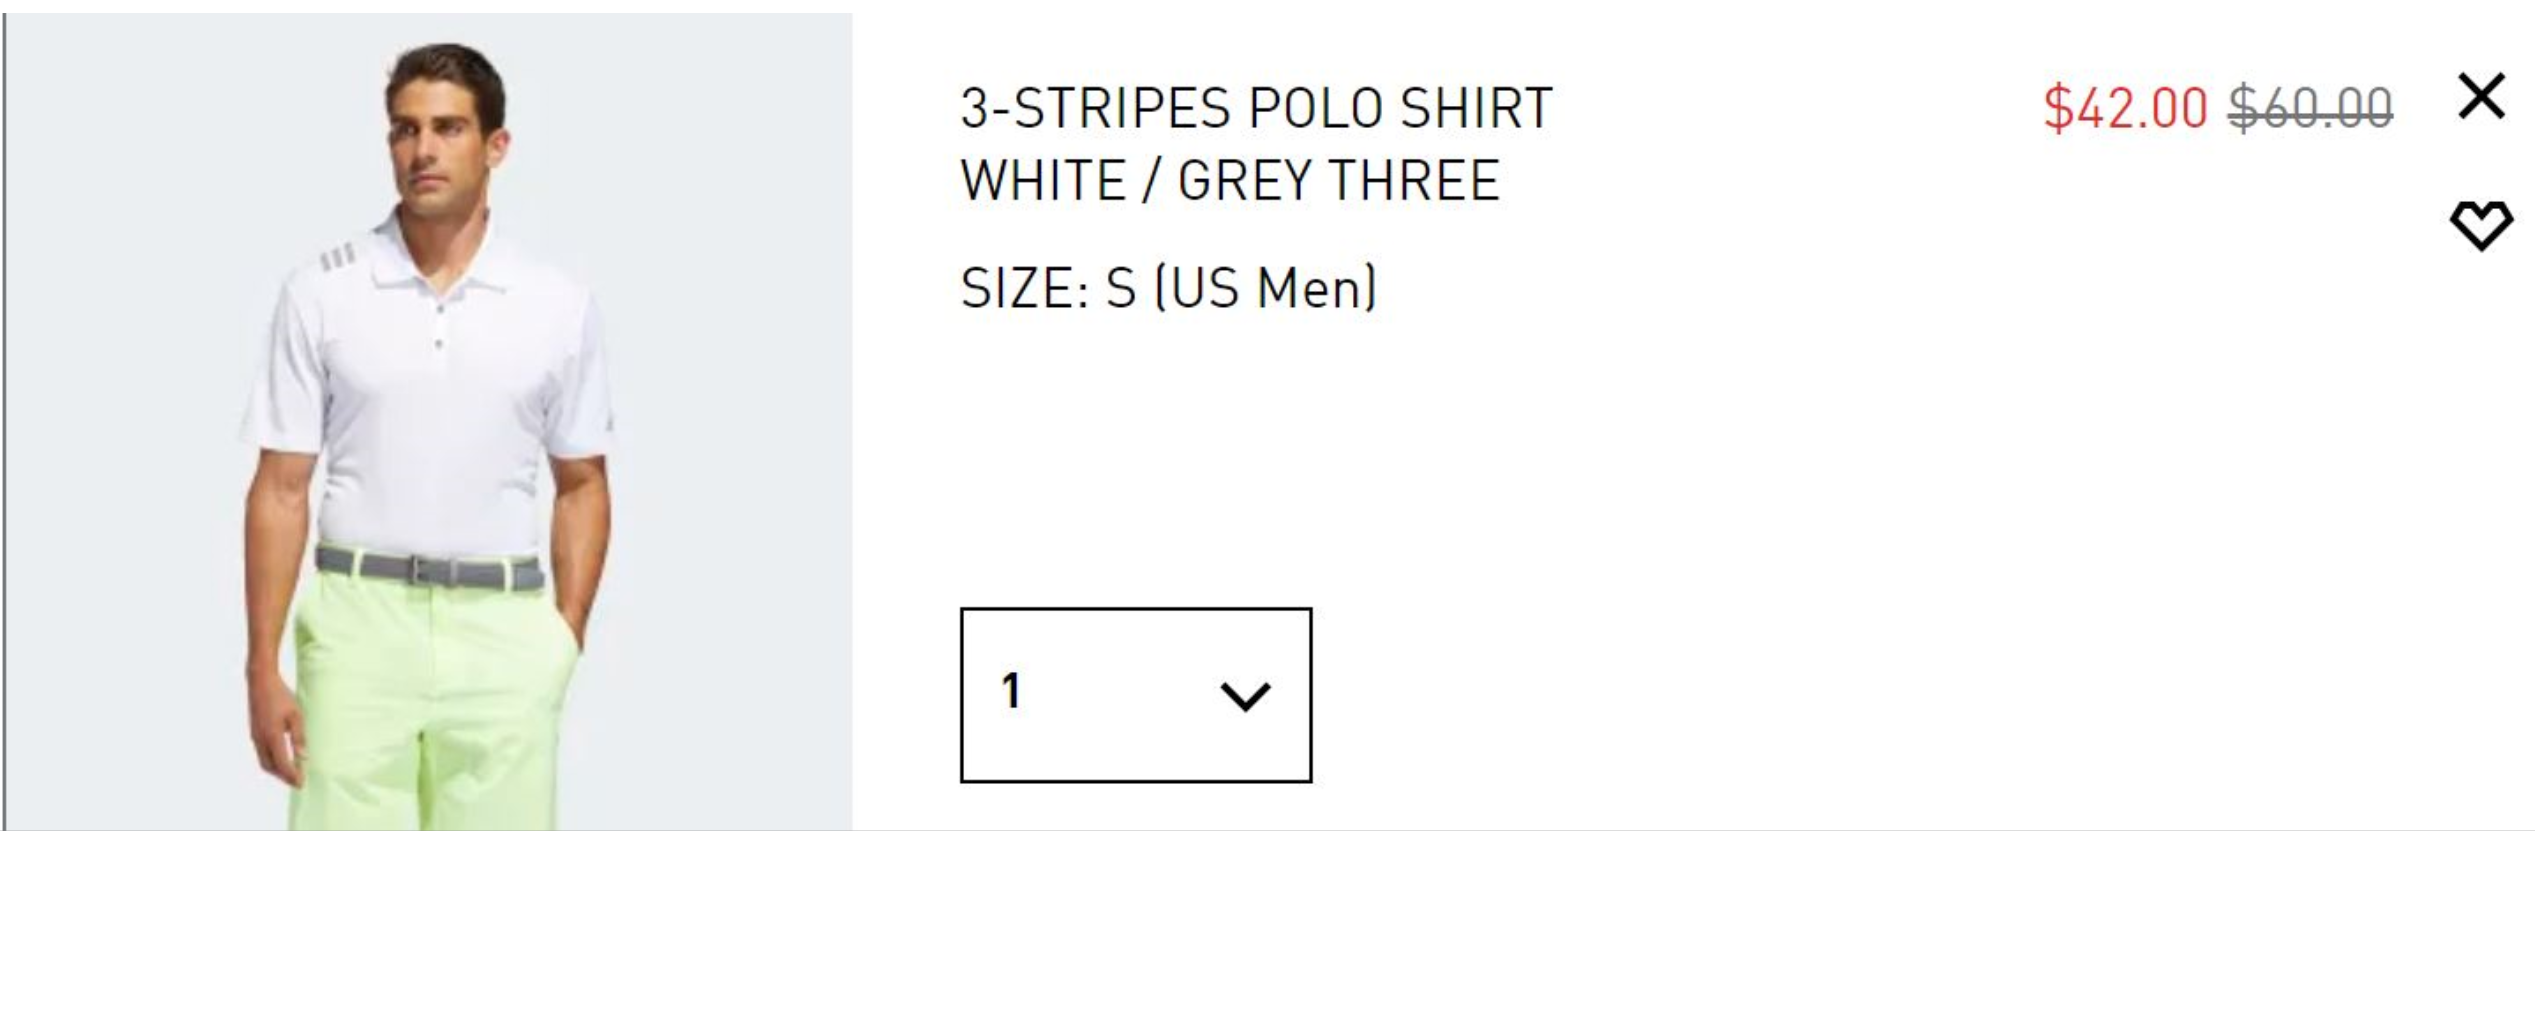Click the (US Men) text in the size line
This screenshot has height=1025, width=2535.
[1265, 288]
